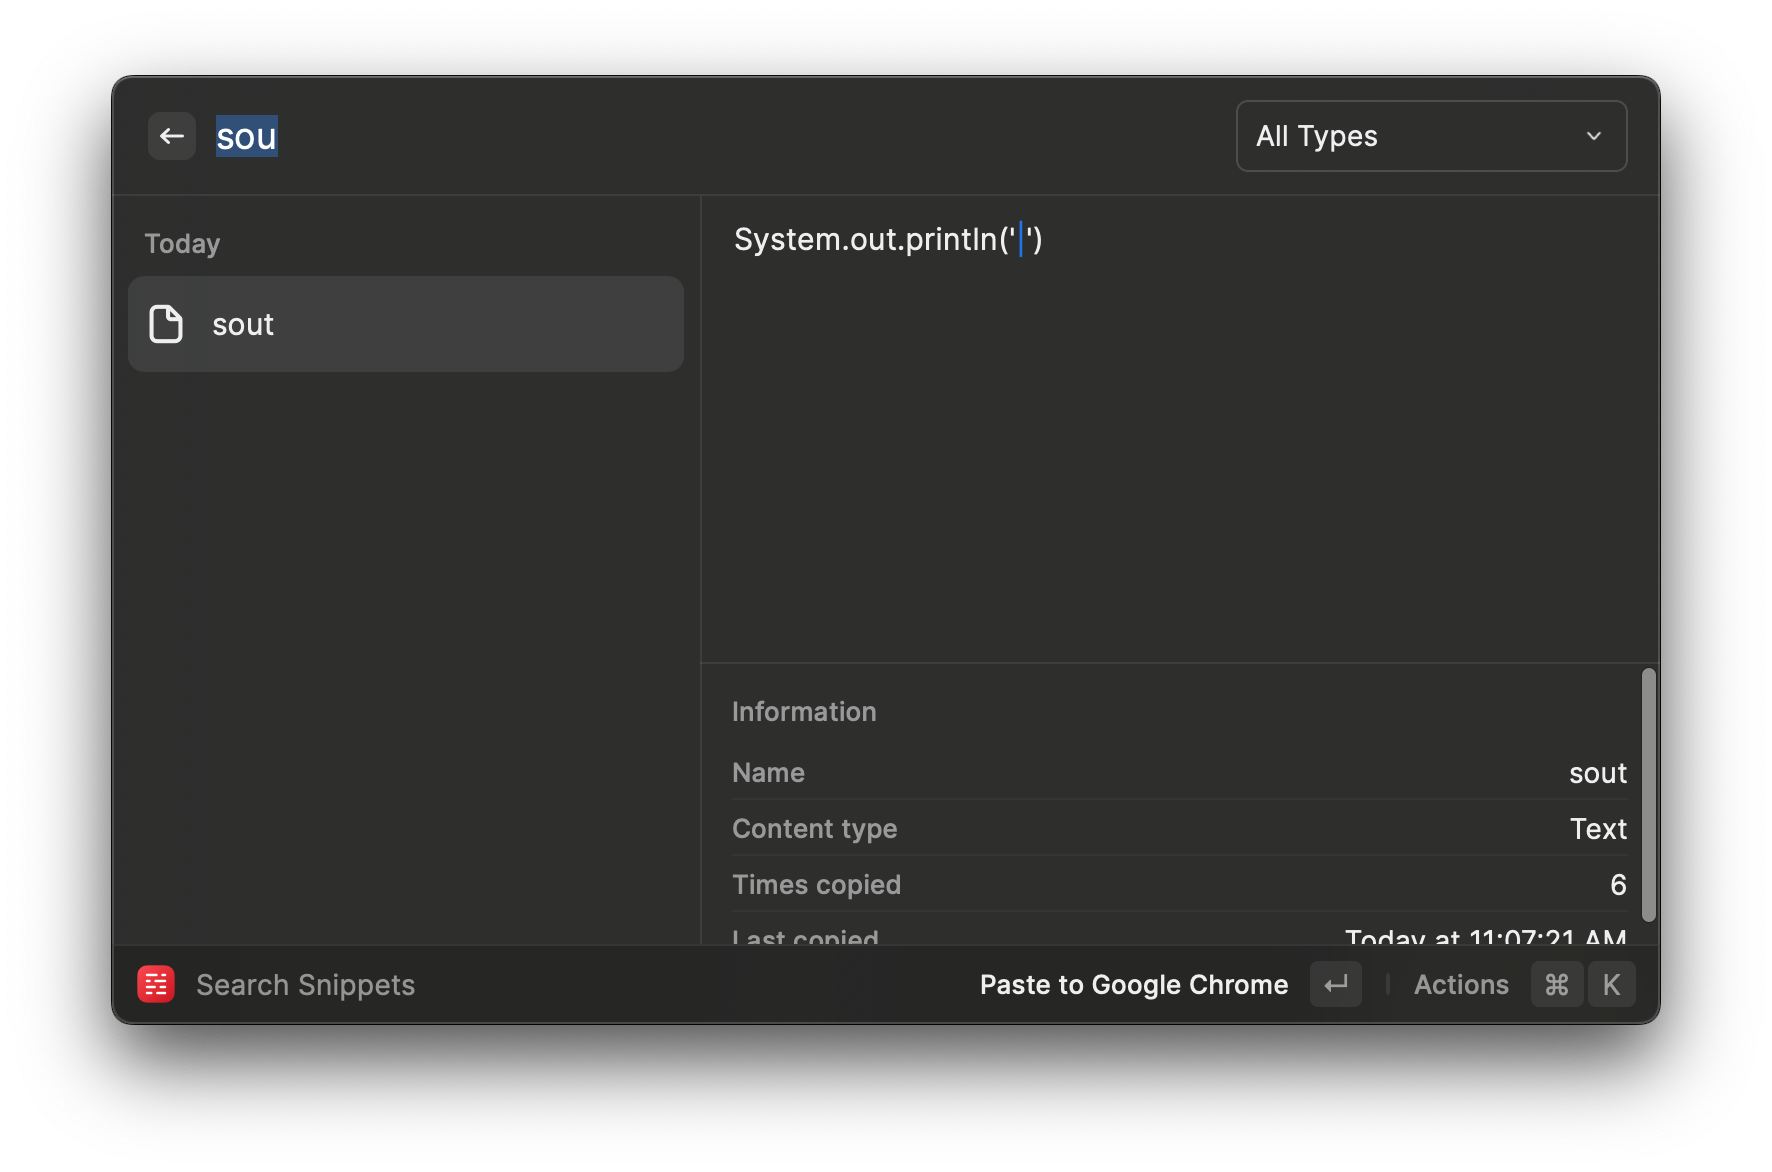Select the sout snippet in the list
Image resolution: width=1772 pixels, height=1172 pixels.
[x=405, y=324]
